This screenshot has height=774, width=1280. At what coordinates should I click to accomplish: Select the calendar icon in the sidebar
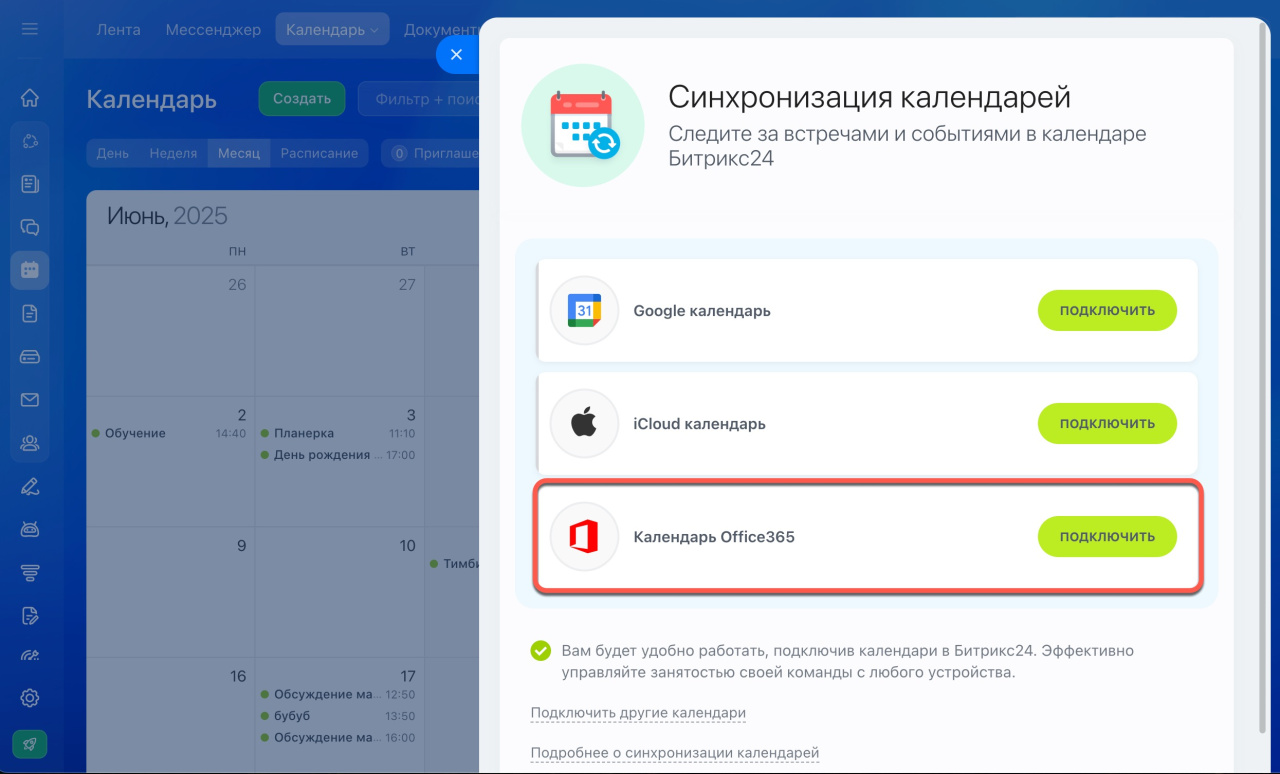click(x=30, y=270)
